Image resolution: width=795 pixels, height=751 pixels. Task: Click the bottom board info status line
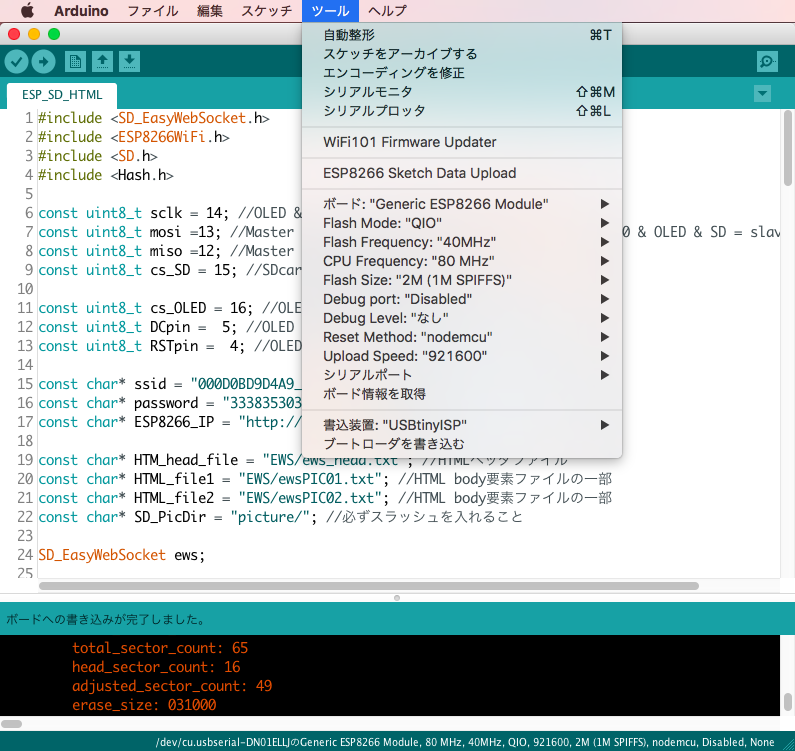pyautogui.click(x=465, y=742)
